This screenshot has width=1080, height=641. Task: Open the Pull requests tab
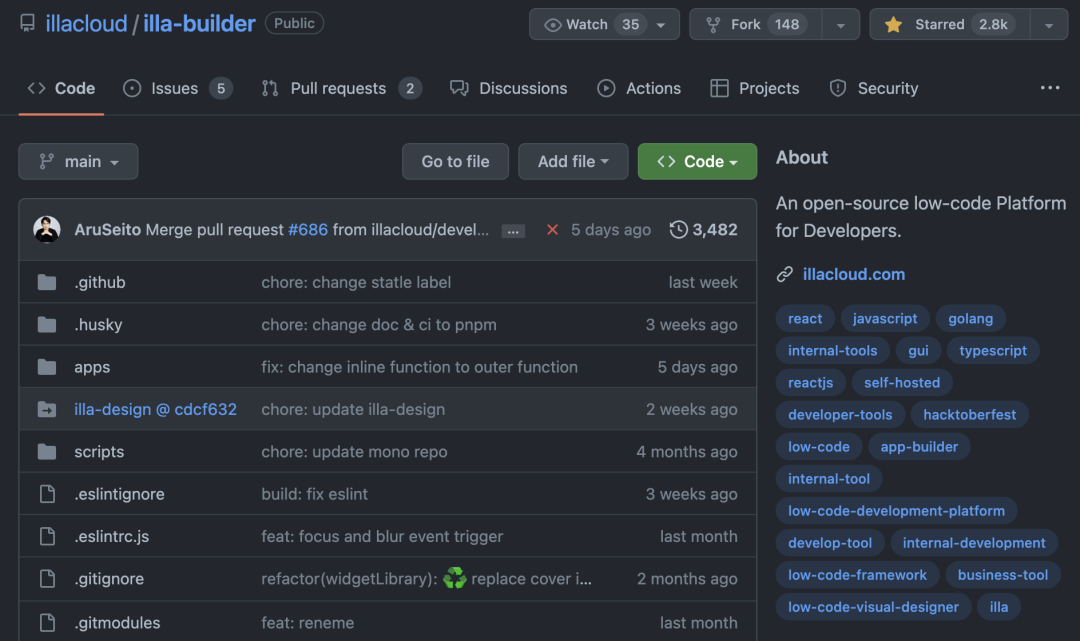point(342,88)
